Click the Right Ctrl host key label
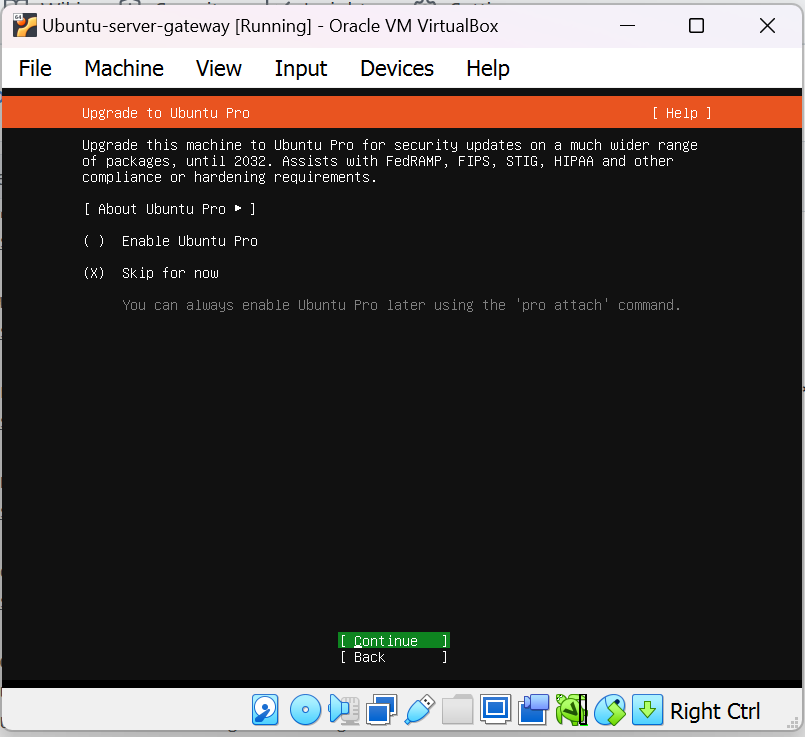Image resolution: width=805 pixels, height=737 pixels. pyautogui.click(x=715, y=711)
